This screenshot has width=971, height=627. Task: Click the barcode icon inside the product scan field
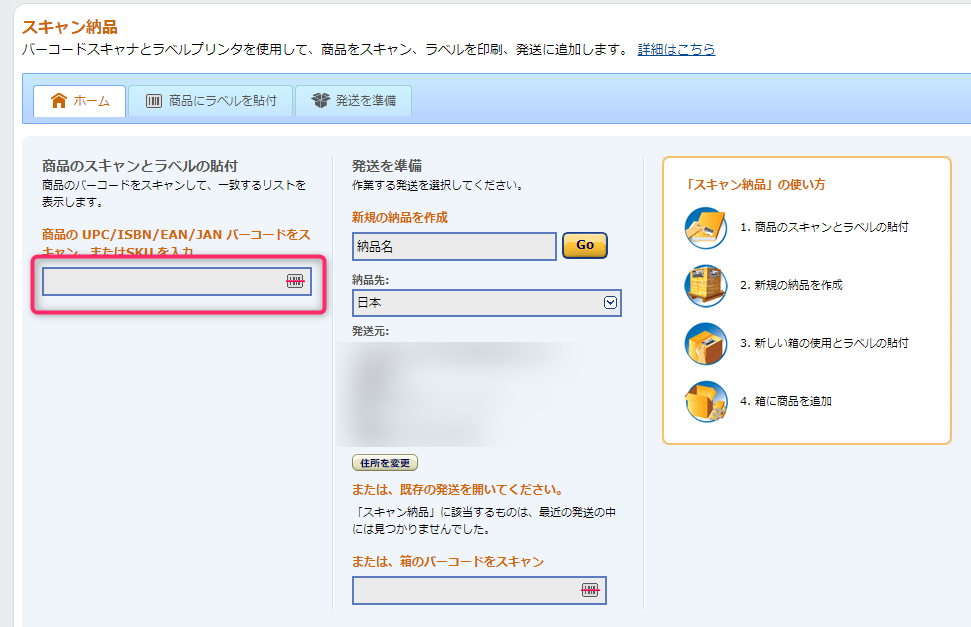(x=294, y=282)
